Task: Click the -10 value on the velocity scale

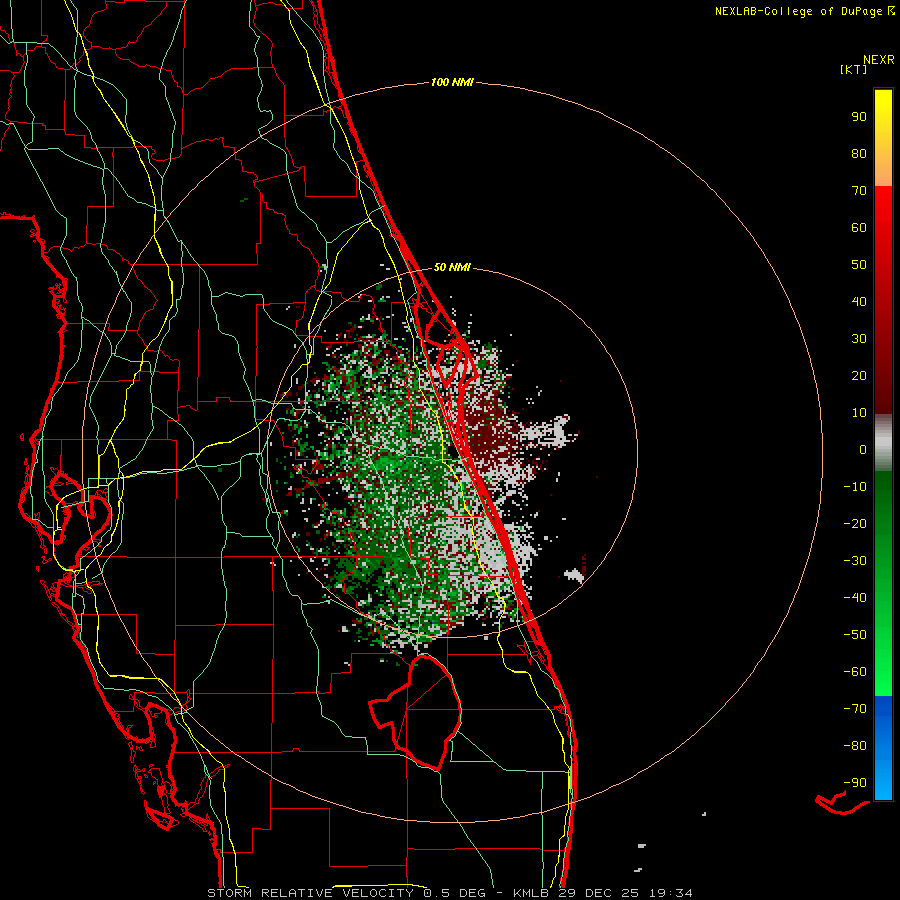Action: 855,487
